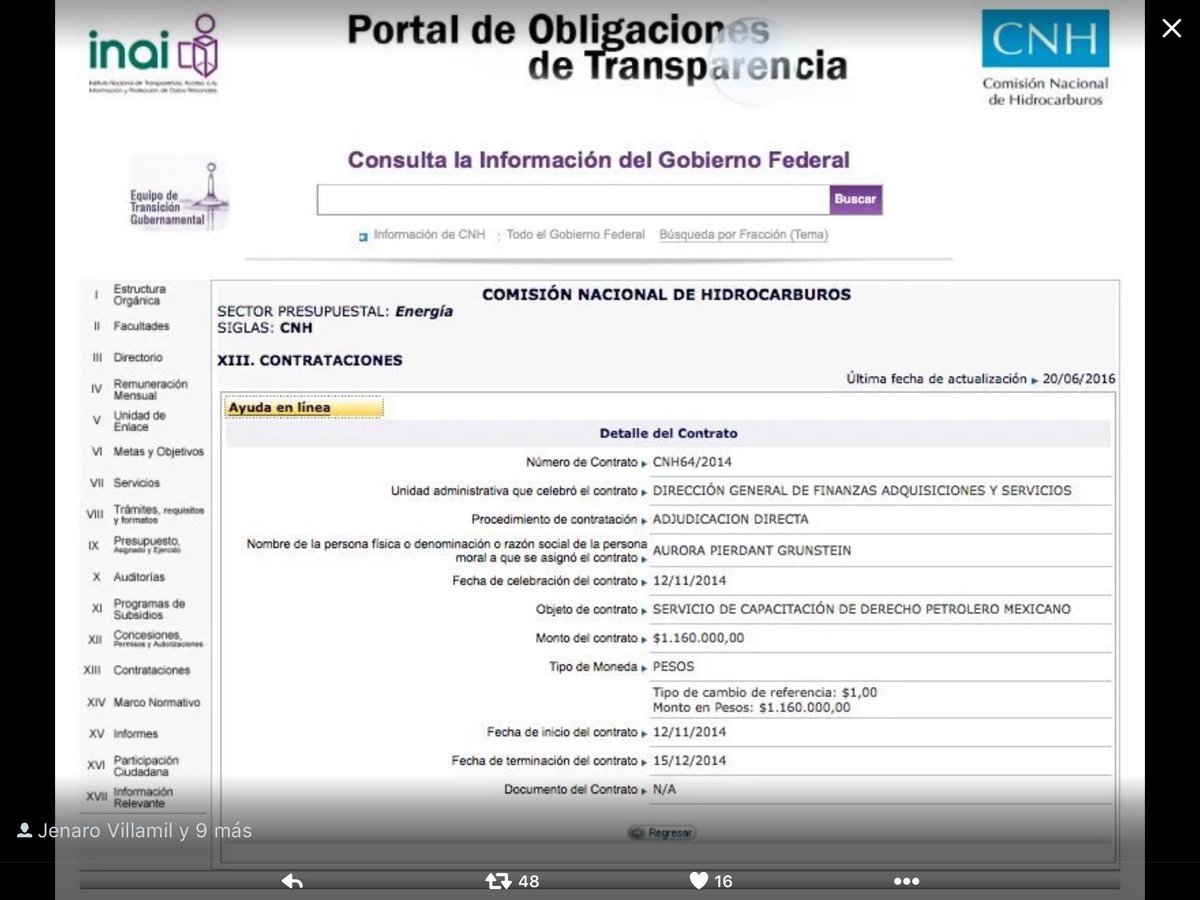Open the Marco Normativo menu item

(x=156, y=703)
